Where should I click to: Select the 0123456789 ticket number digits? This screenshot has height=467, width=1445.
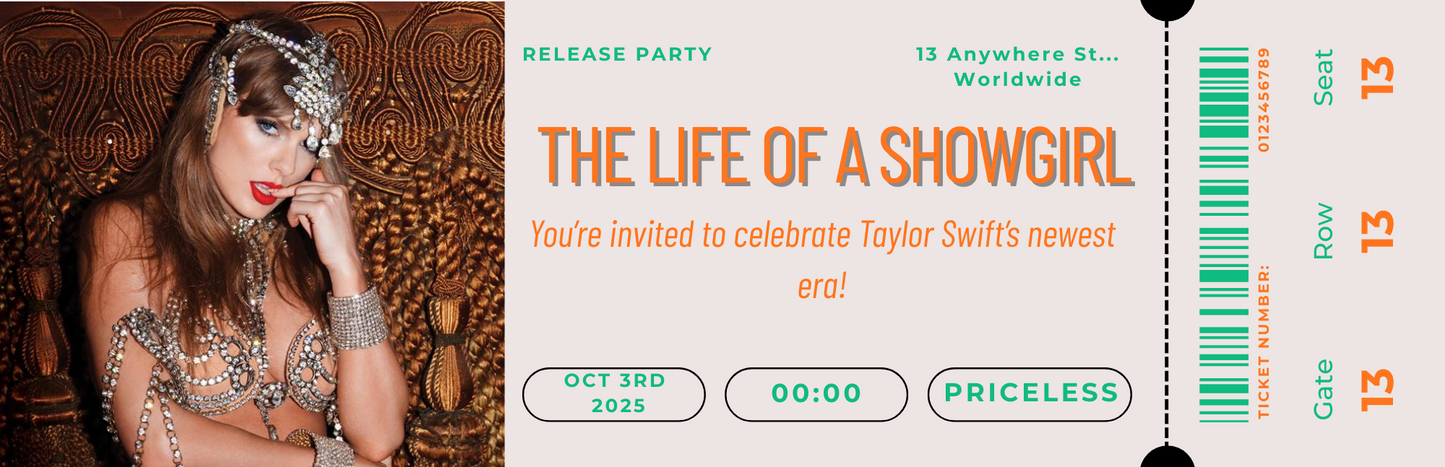1265,99
